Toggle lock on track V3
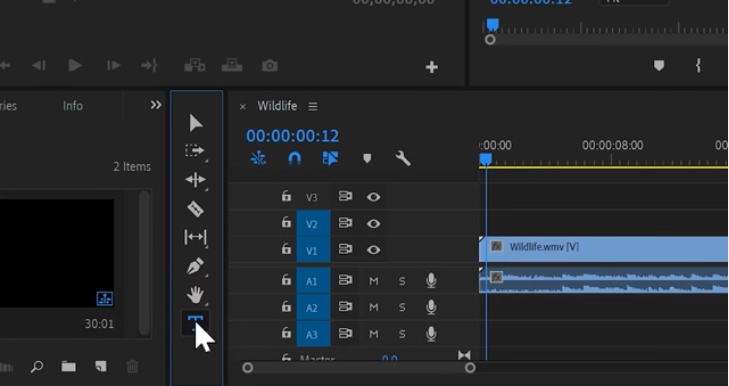The image size is (729, 386). click(286, 196)
